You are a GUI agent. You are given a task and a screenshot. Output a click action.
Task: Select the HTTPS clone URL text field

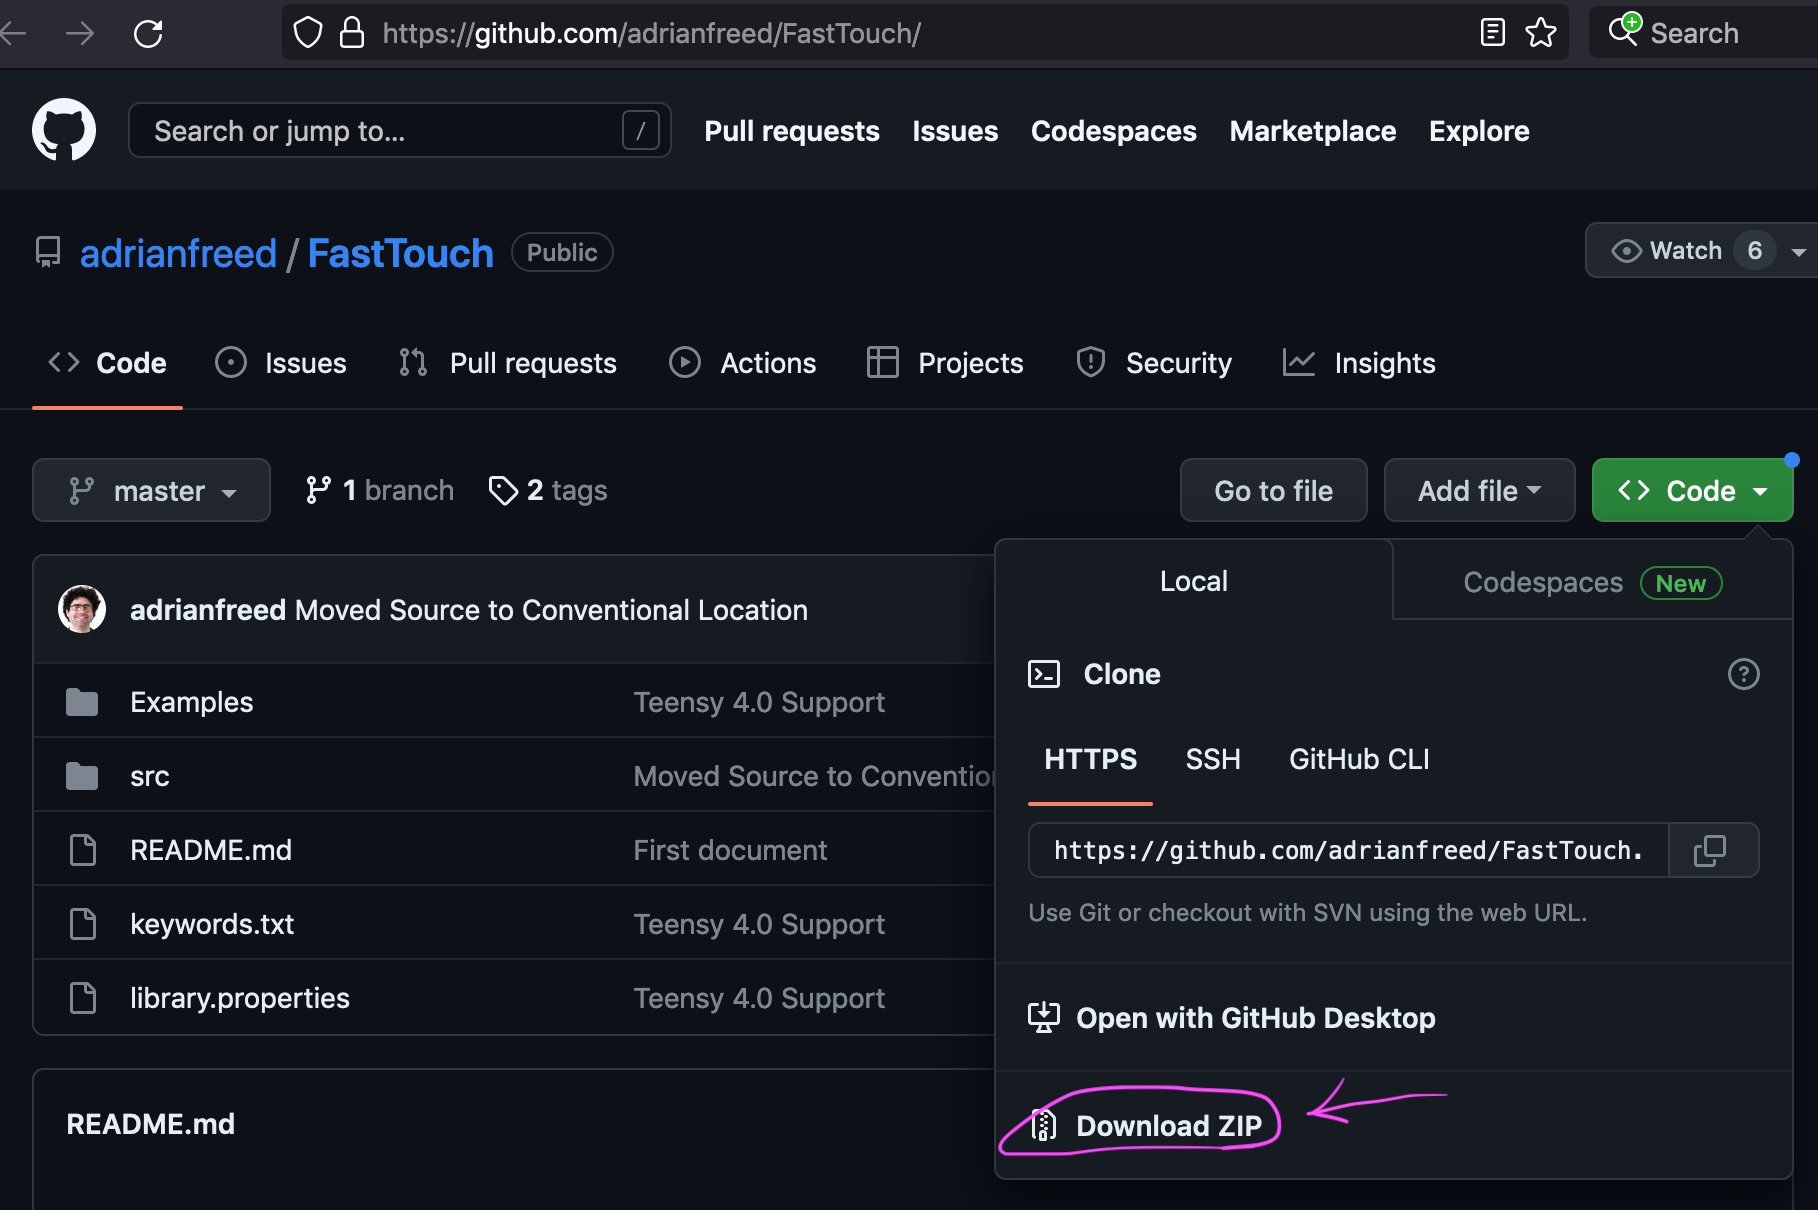[x=1348, y=850]
